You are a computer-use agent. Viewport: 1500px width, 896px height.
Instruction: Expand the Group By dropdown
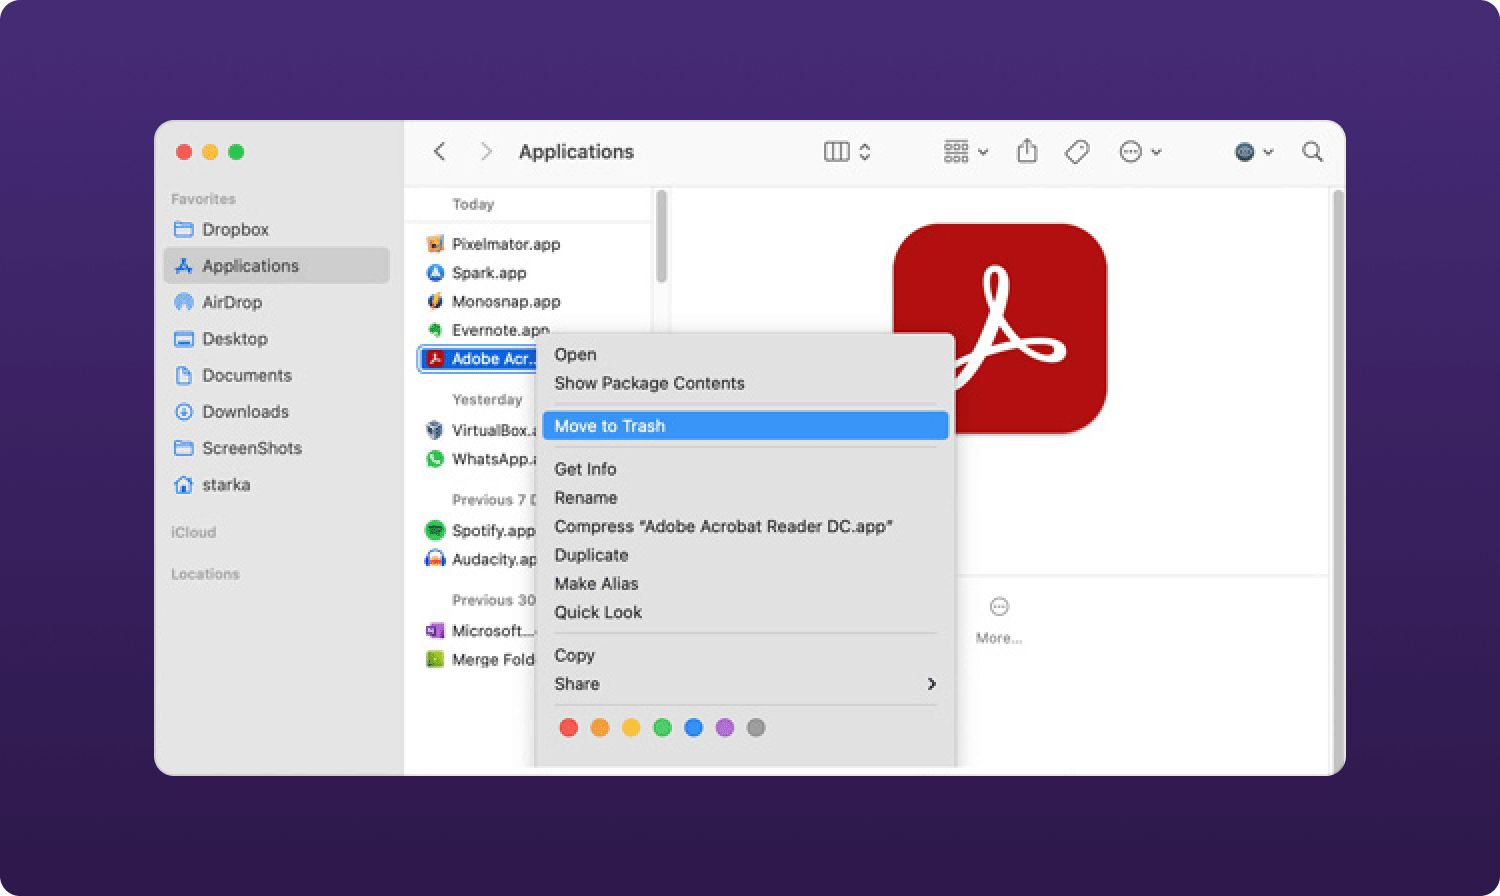(x=965, y=152)
